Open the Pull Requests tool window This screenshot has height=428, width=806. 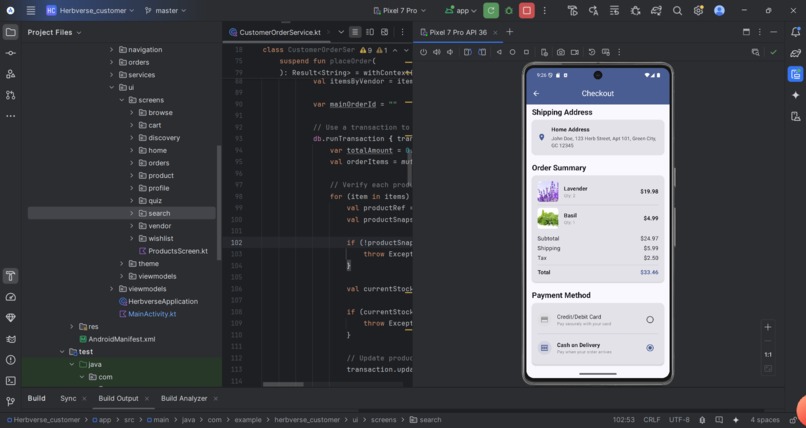[10, 95]
